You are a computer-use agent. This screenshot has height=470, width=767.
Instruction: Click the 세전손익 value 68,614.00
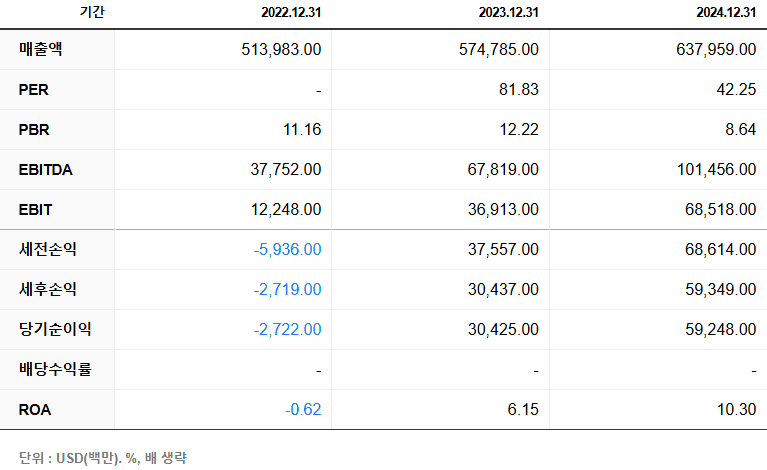point(721,249)
